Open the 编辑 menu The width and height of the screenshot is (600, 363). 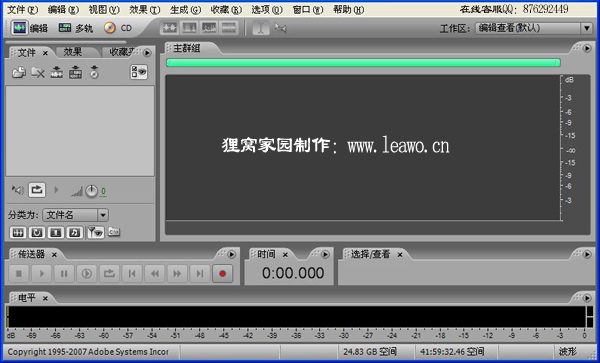(x=63, y=10)
